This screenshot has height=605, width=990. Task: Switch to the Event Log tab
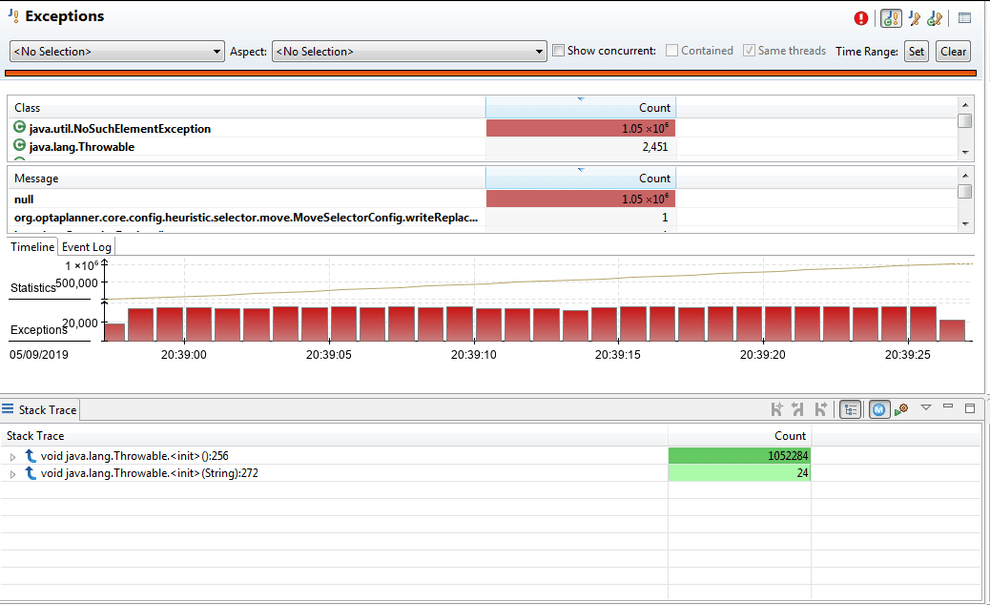point(85,246)
